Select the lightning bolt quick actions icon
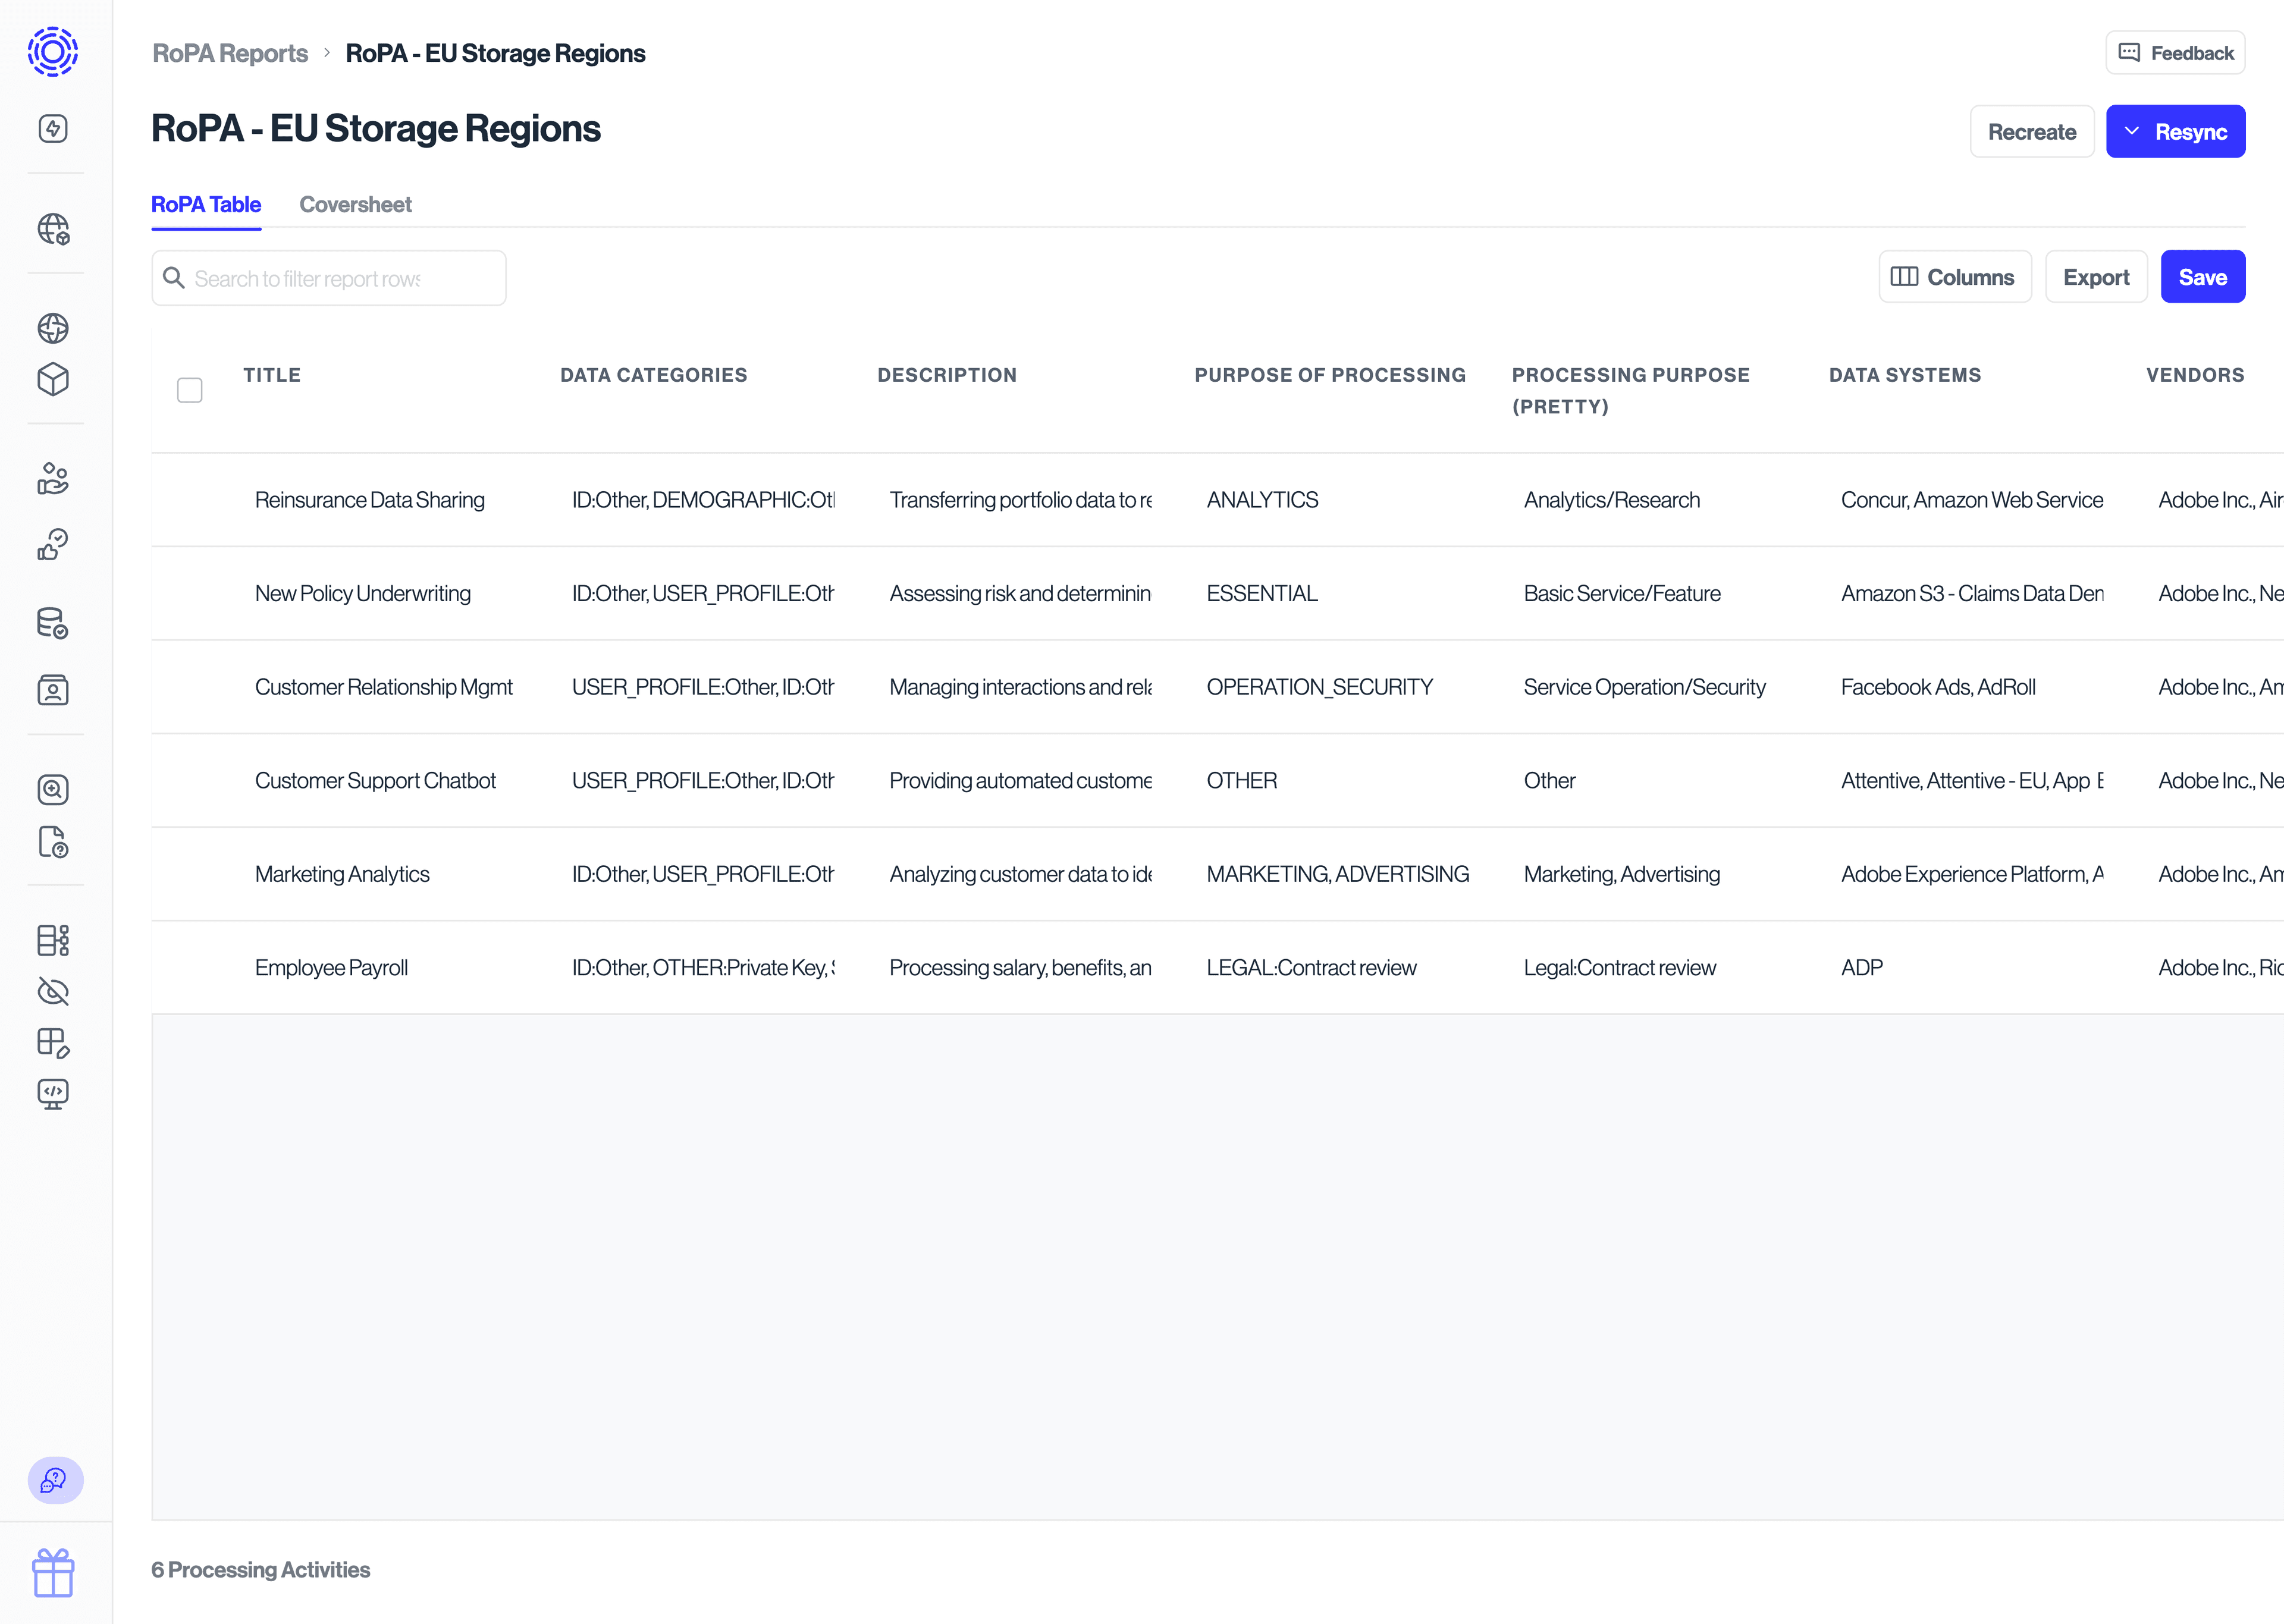The height and width of the screenshot is (1624, 2284). (x=54, y=128)
